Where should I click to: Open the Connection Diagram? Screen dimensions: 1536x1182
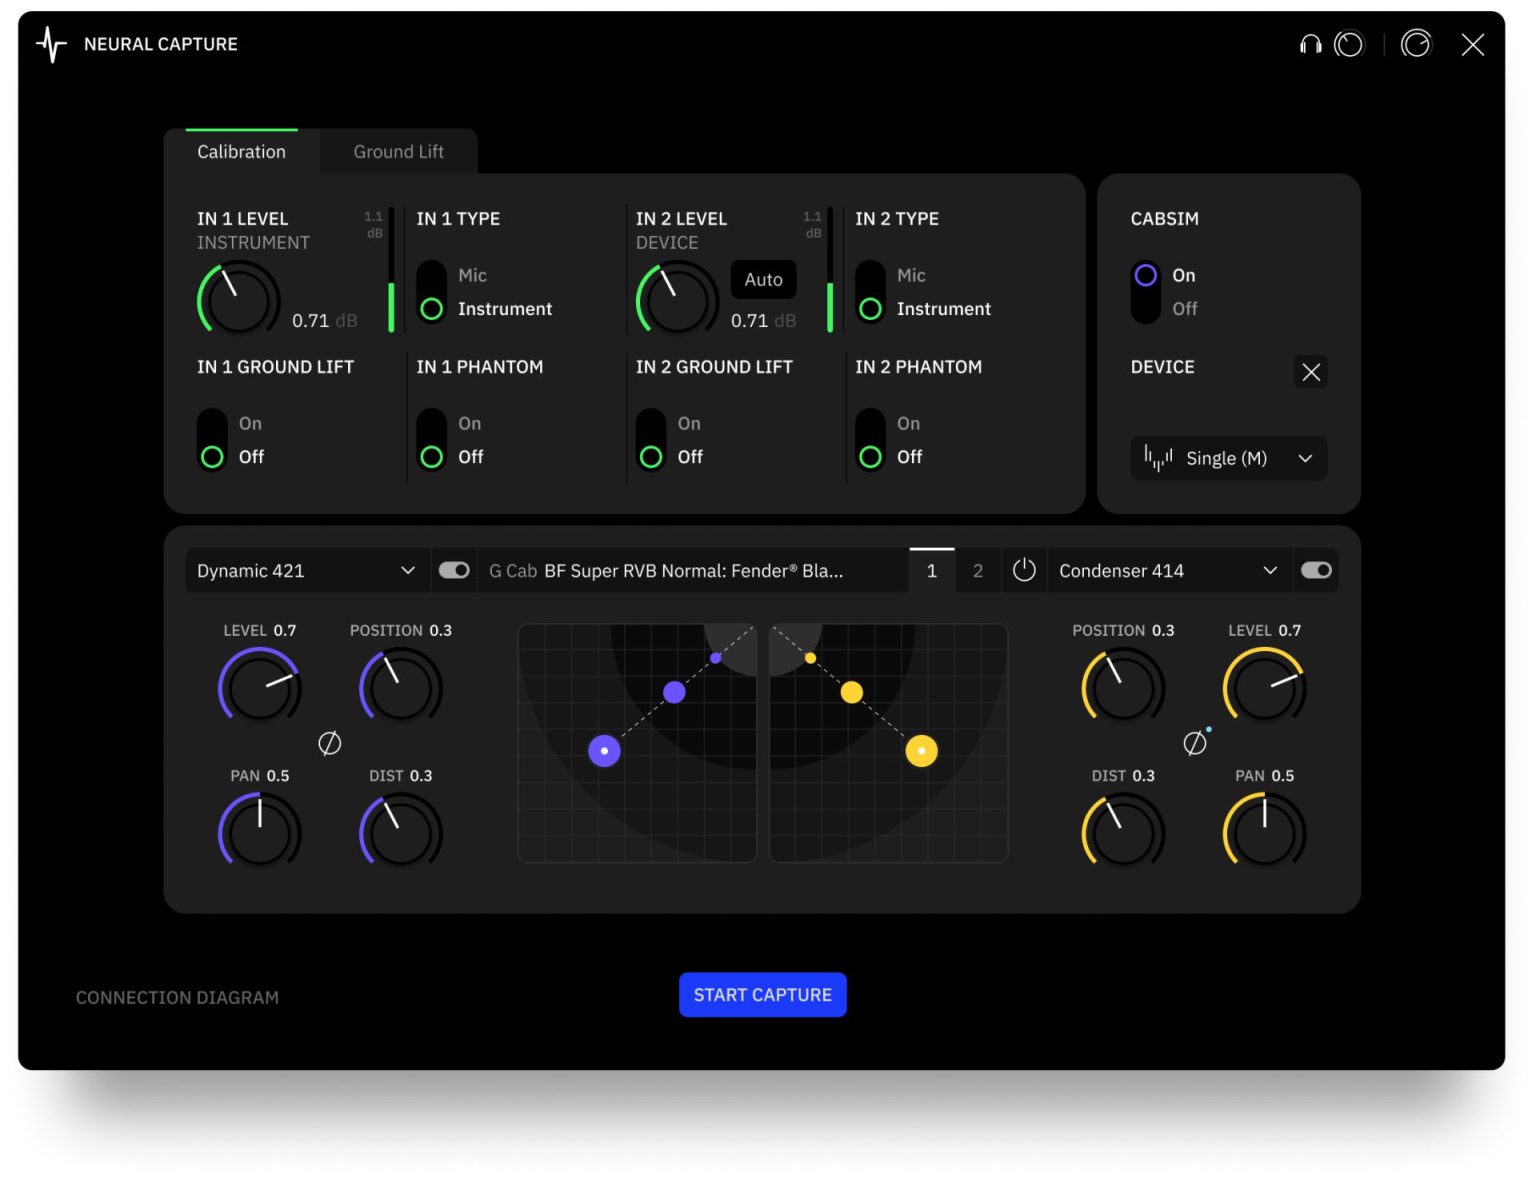tap(177, 996)
